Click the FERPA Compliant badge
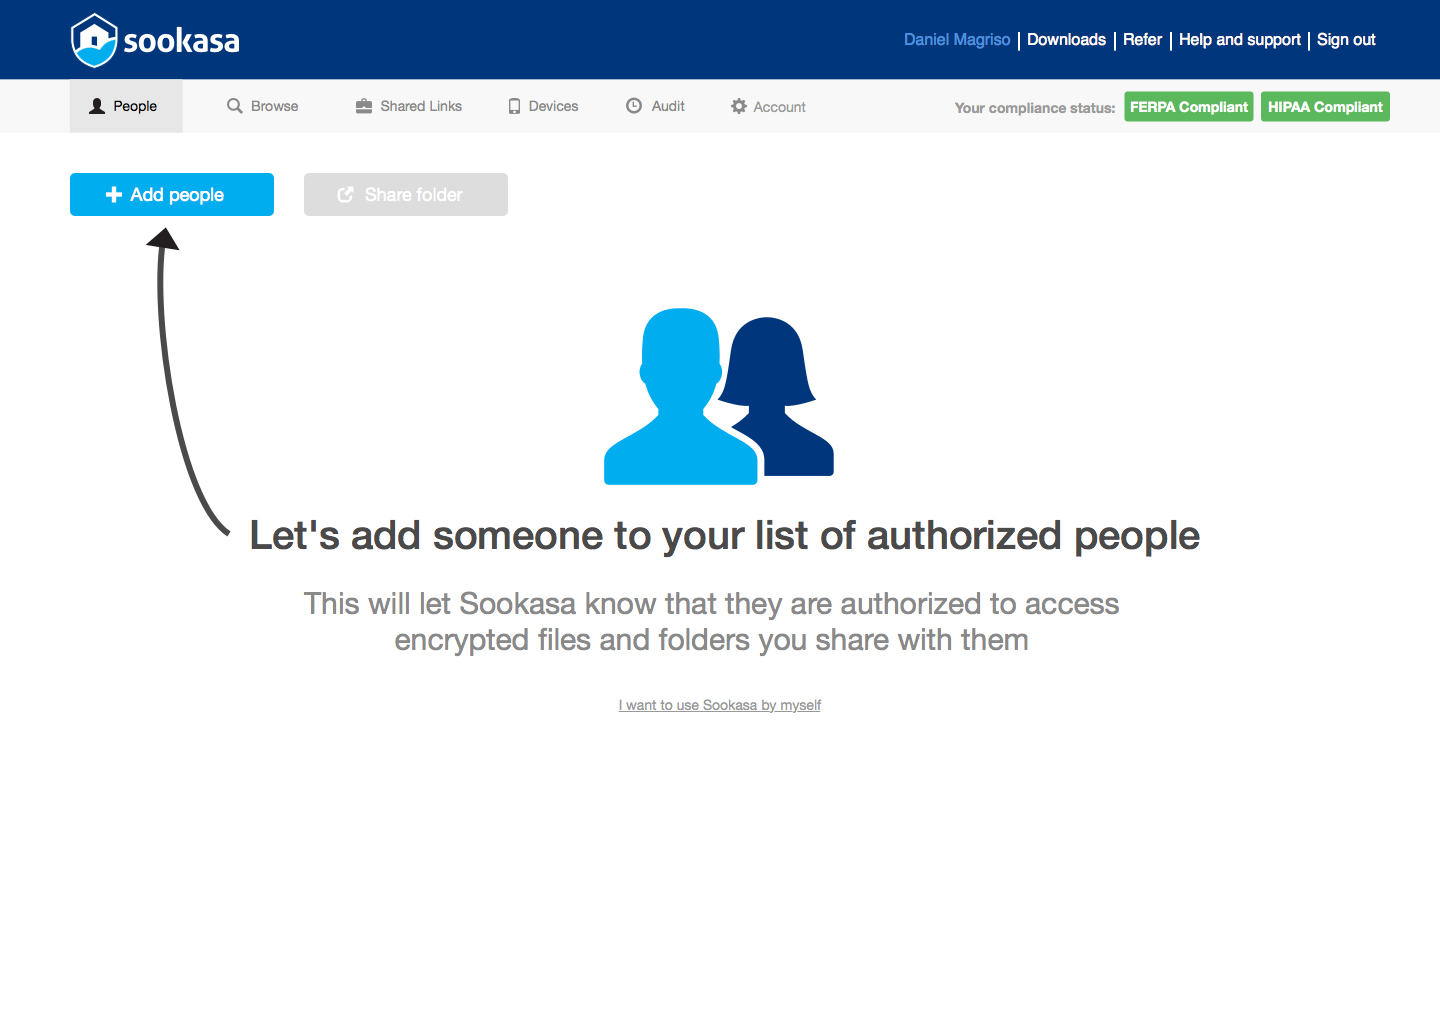 (x=1188, y=107)
